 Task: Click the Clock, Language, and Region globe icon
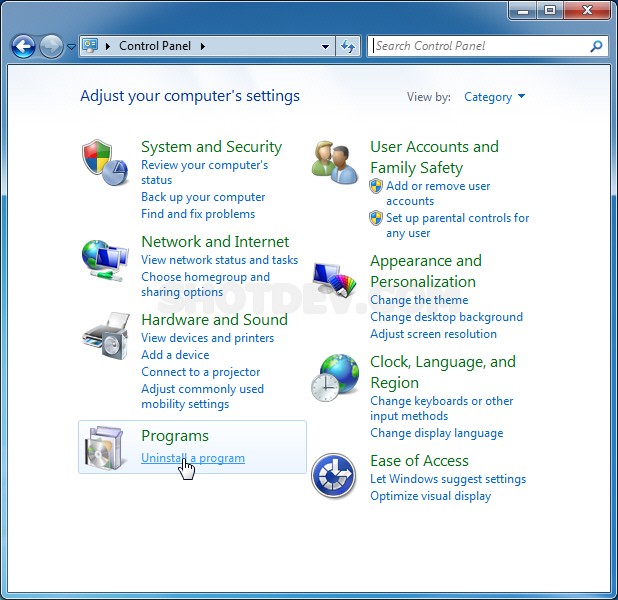point(335,378)
